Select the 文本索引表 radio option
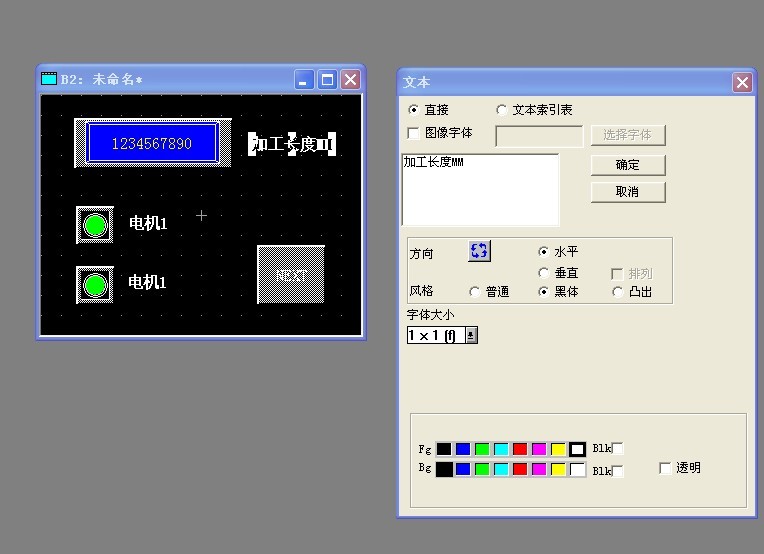The height and width of the screenshot is (554, 764). coord(502,110)
